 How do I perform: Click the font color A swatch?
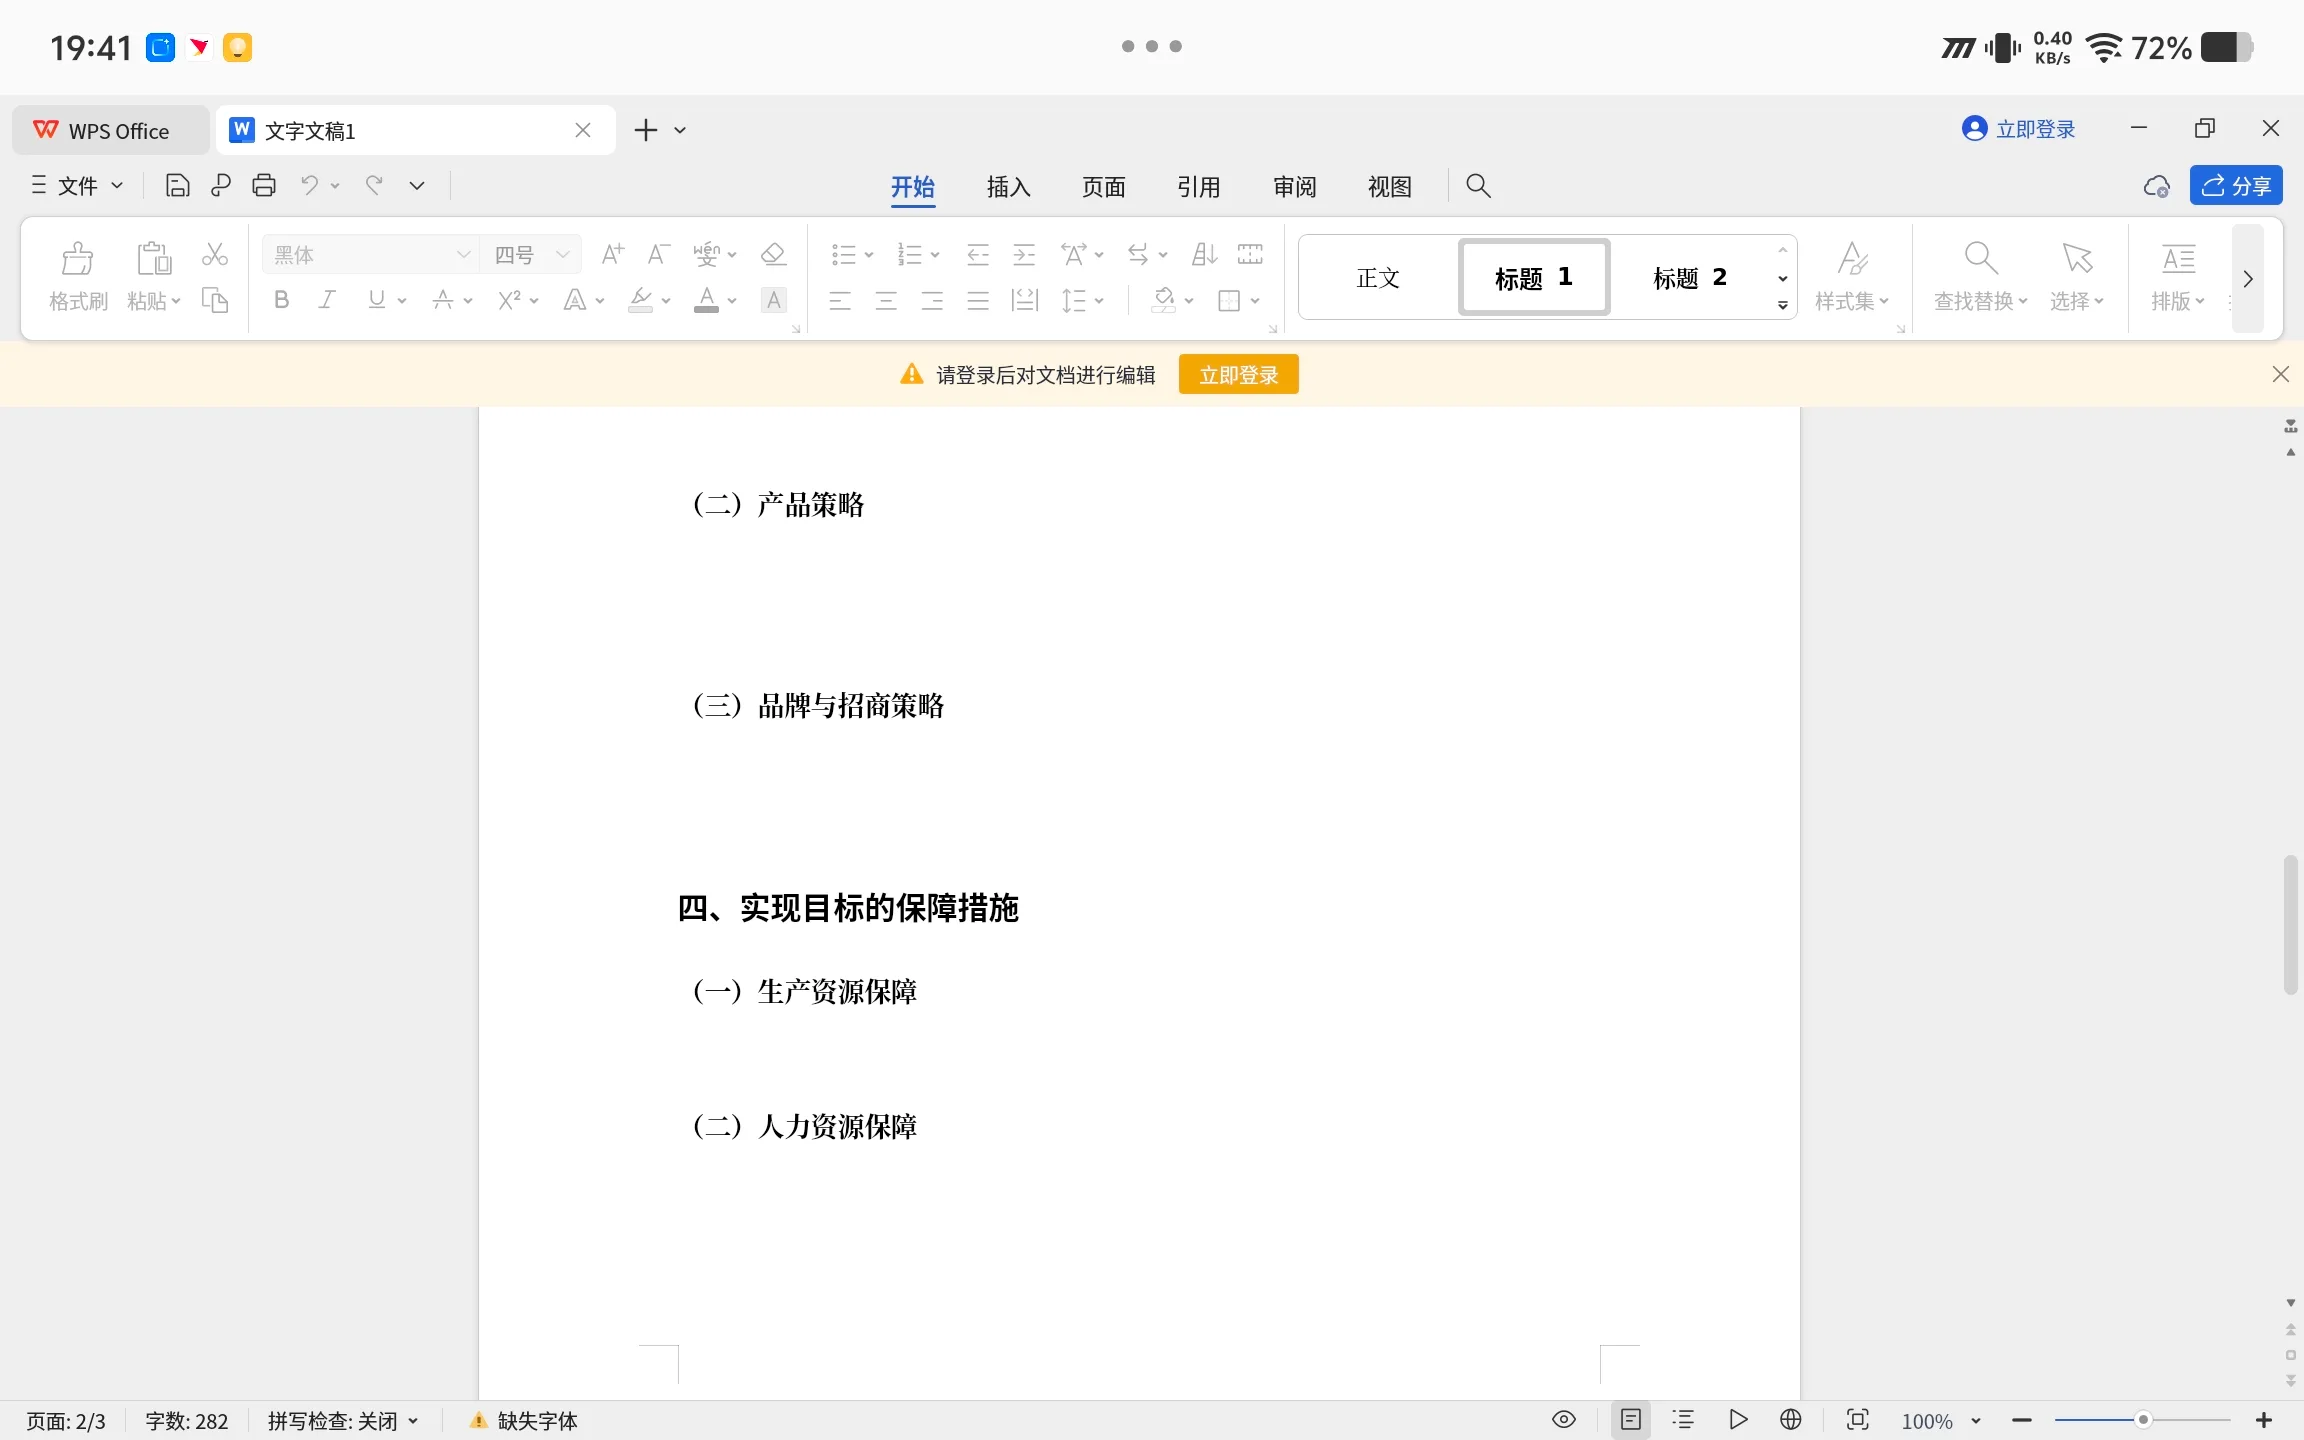[x=706, y=300]
